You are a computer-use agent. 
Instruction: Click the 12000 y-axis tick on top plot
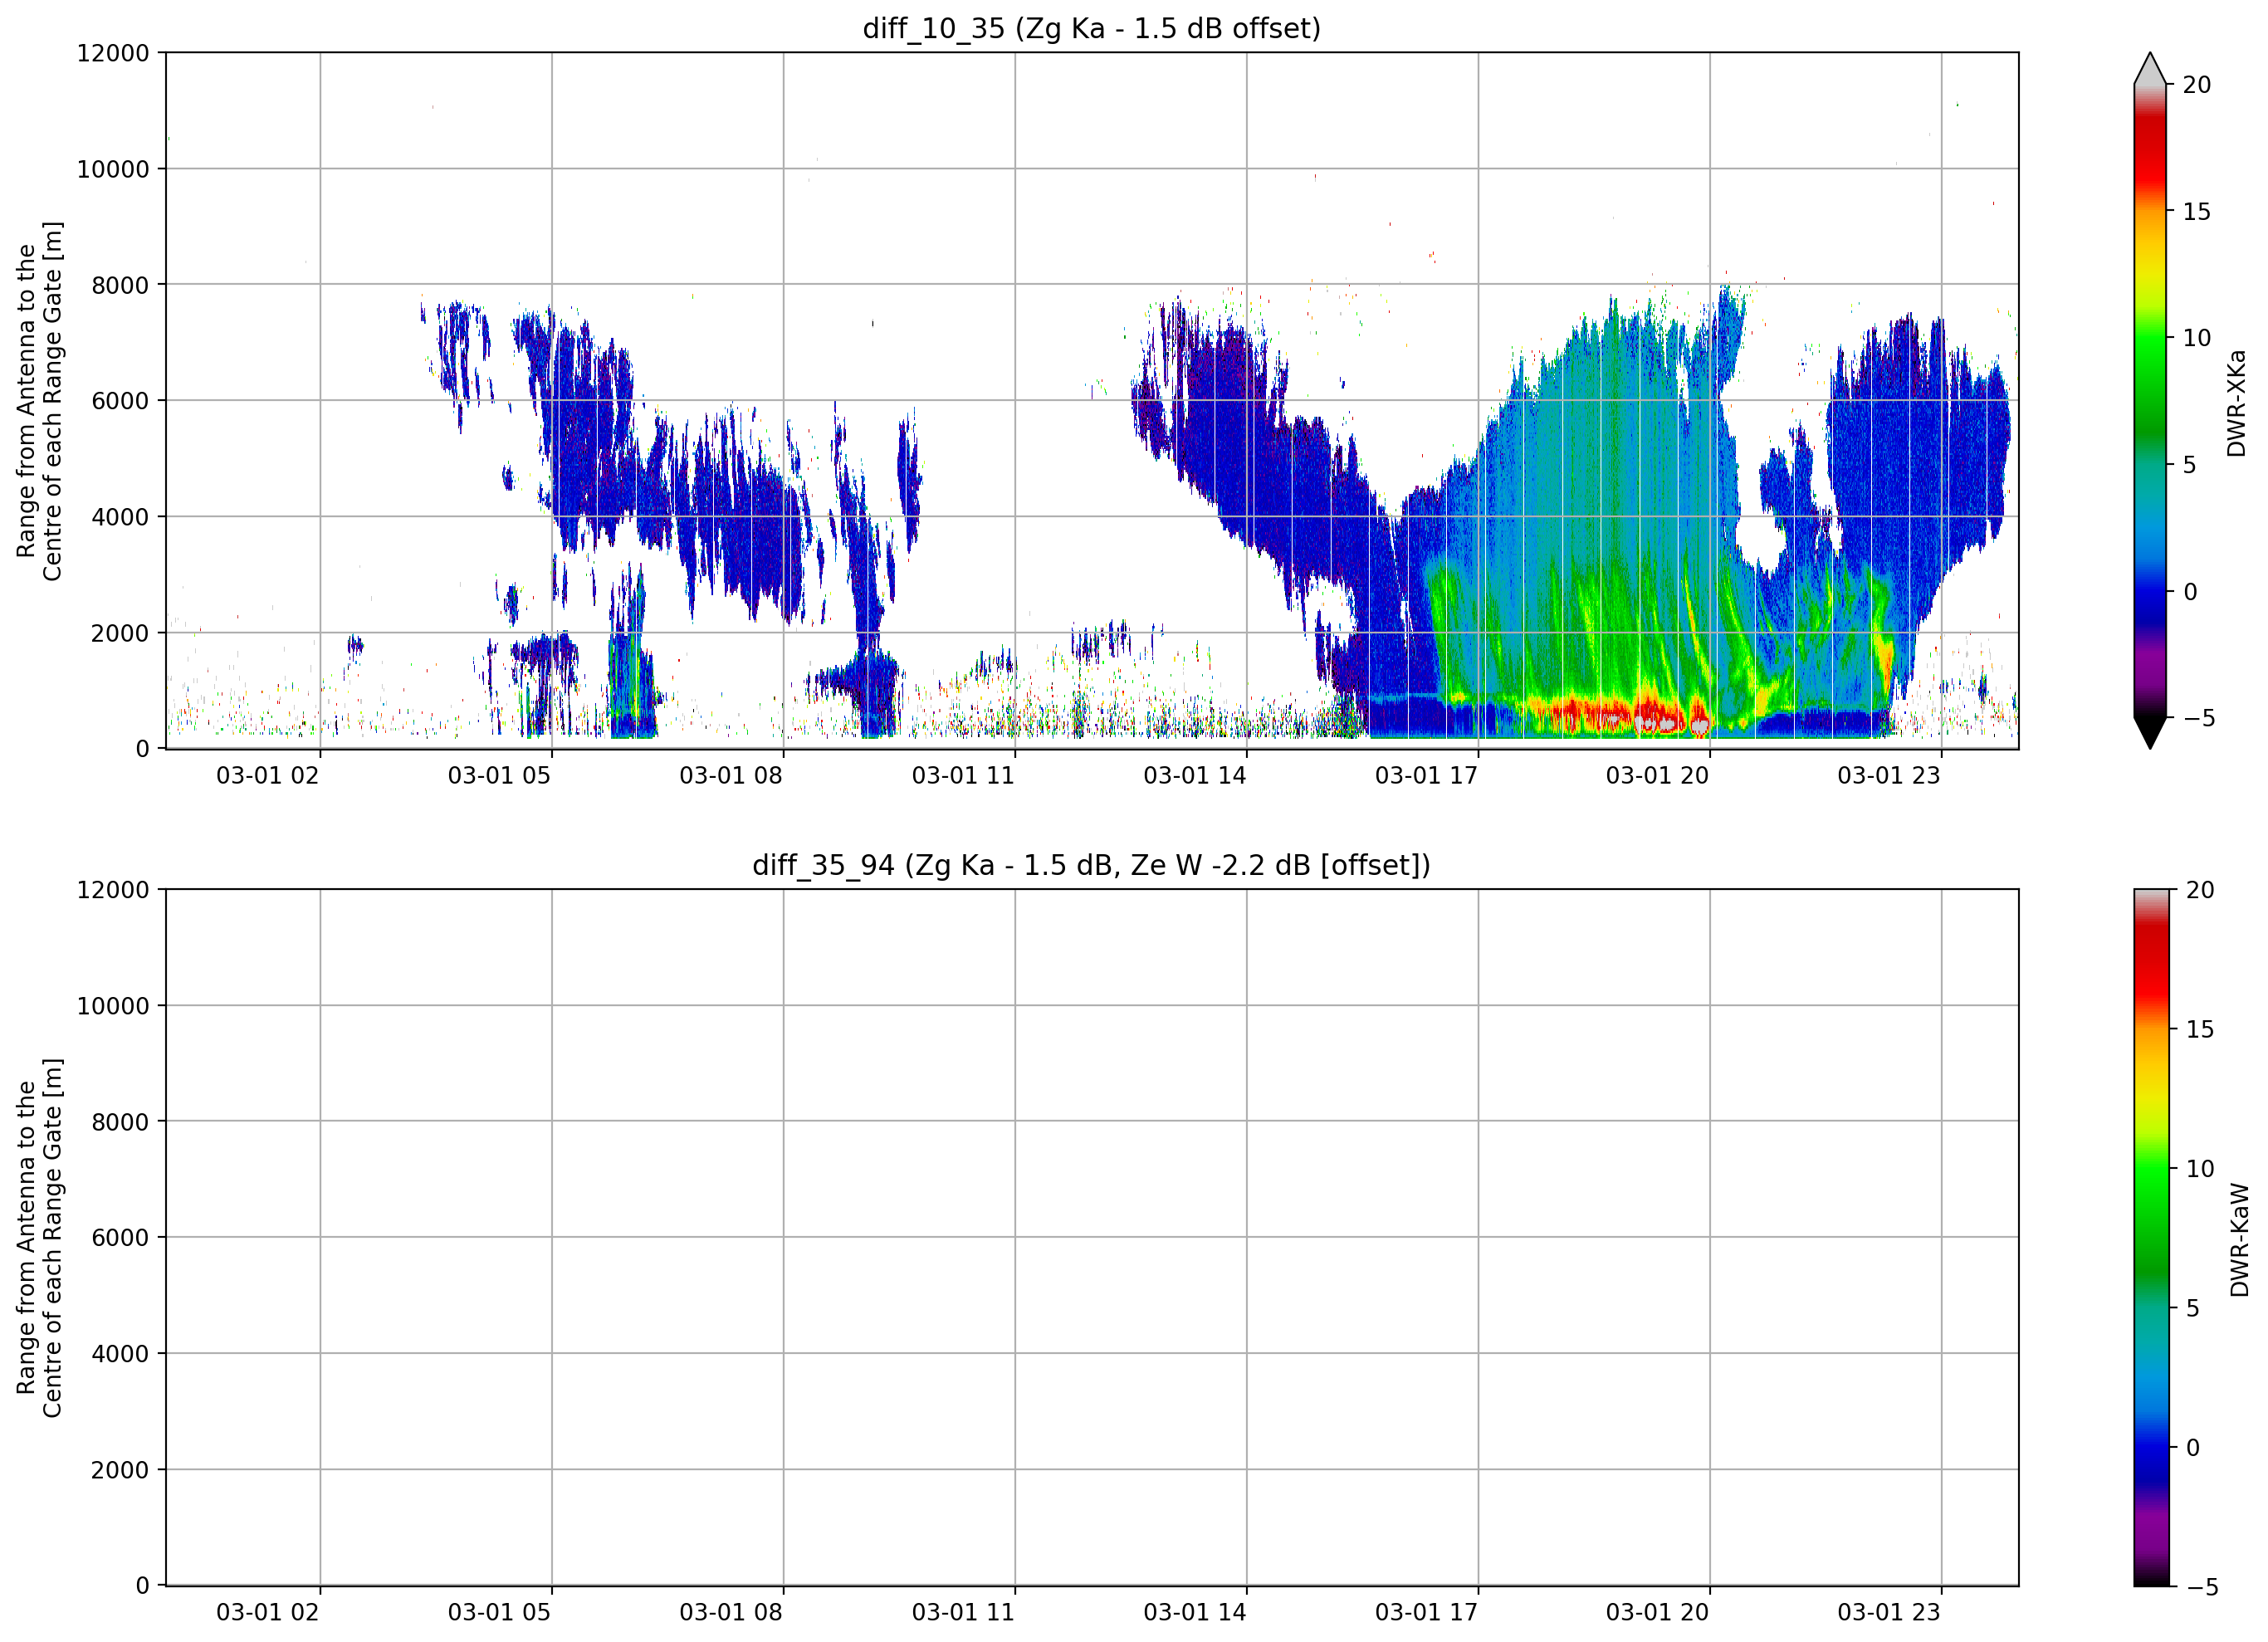point(113,53)
